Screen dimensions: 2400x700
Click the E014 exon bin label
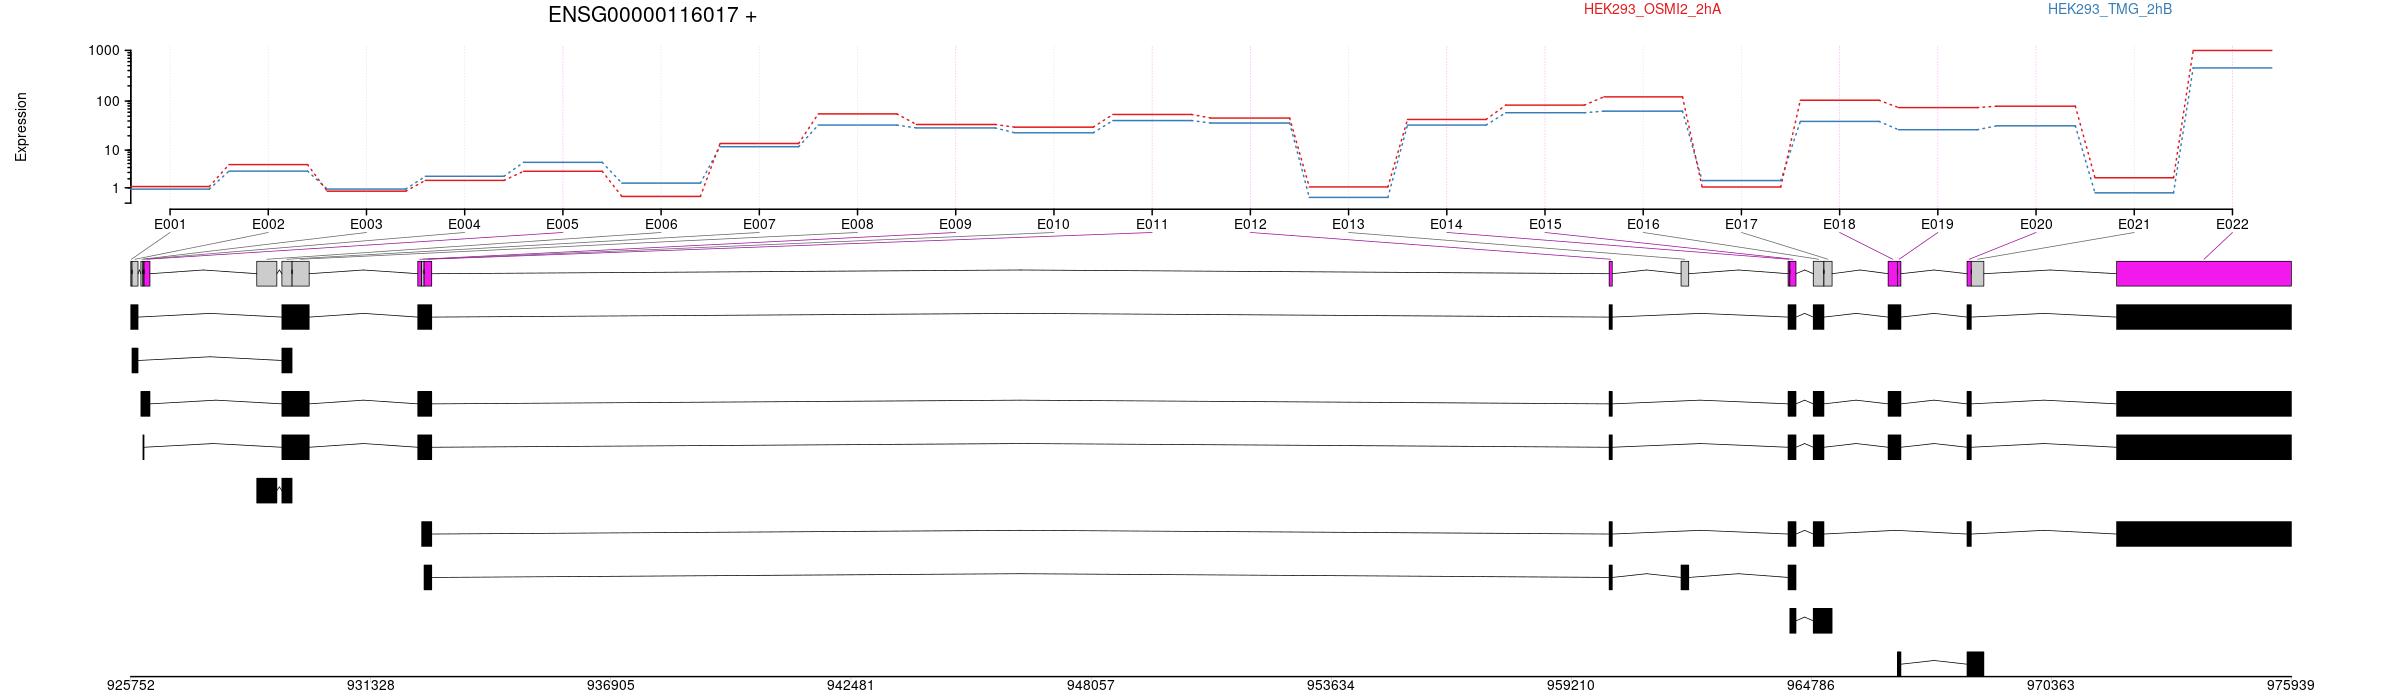pyautogui.click(x=1446, y=224)
